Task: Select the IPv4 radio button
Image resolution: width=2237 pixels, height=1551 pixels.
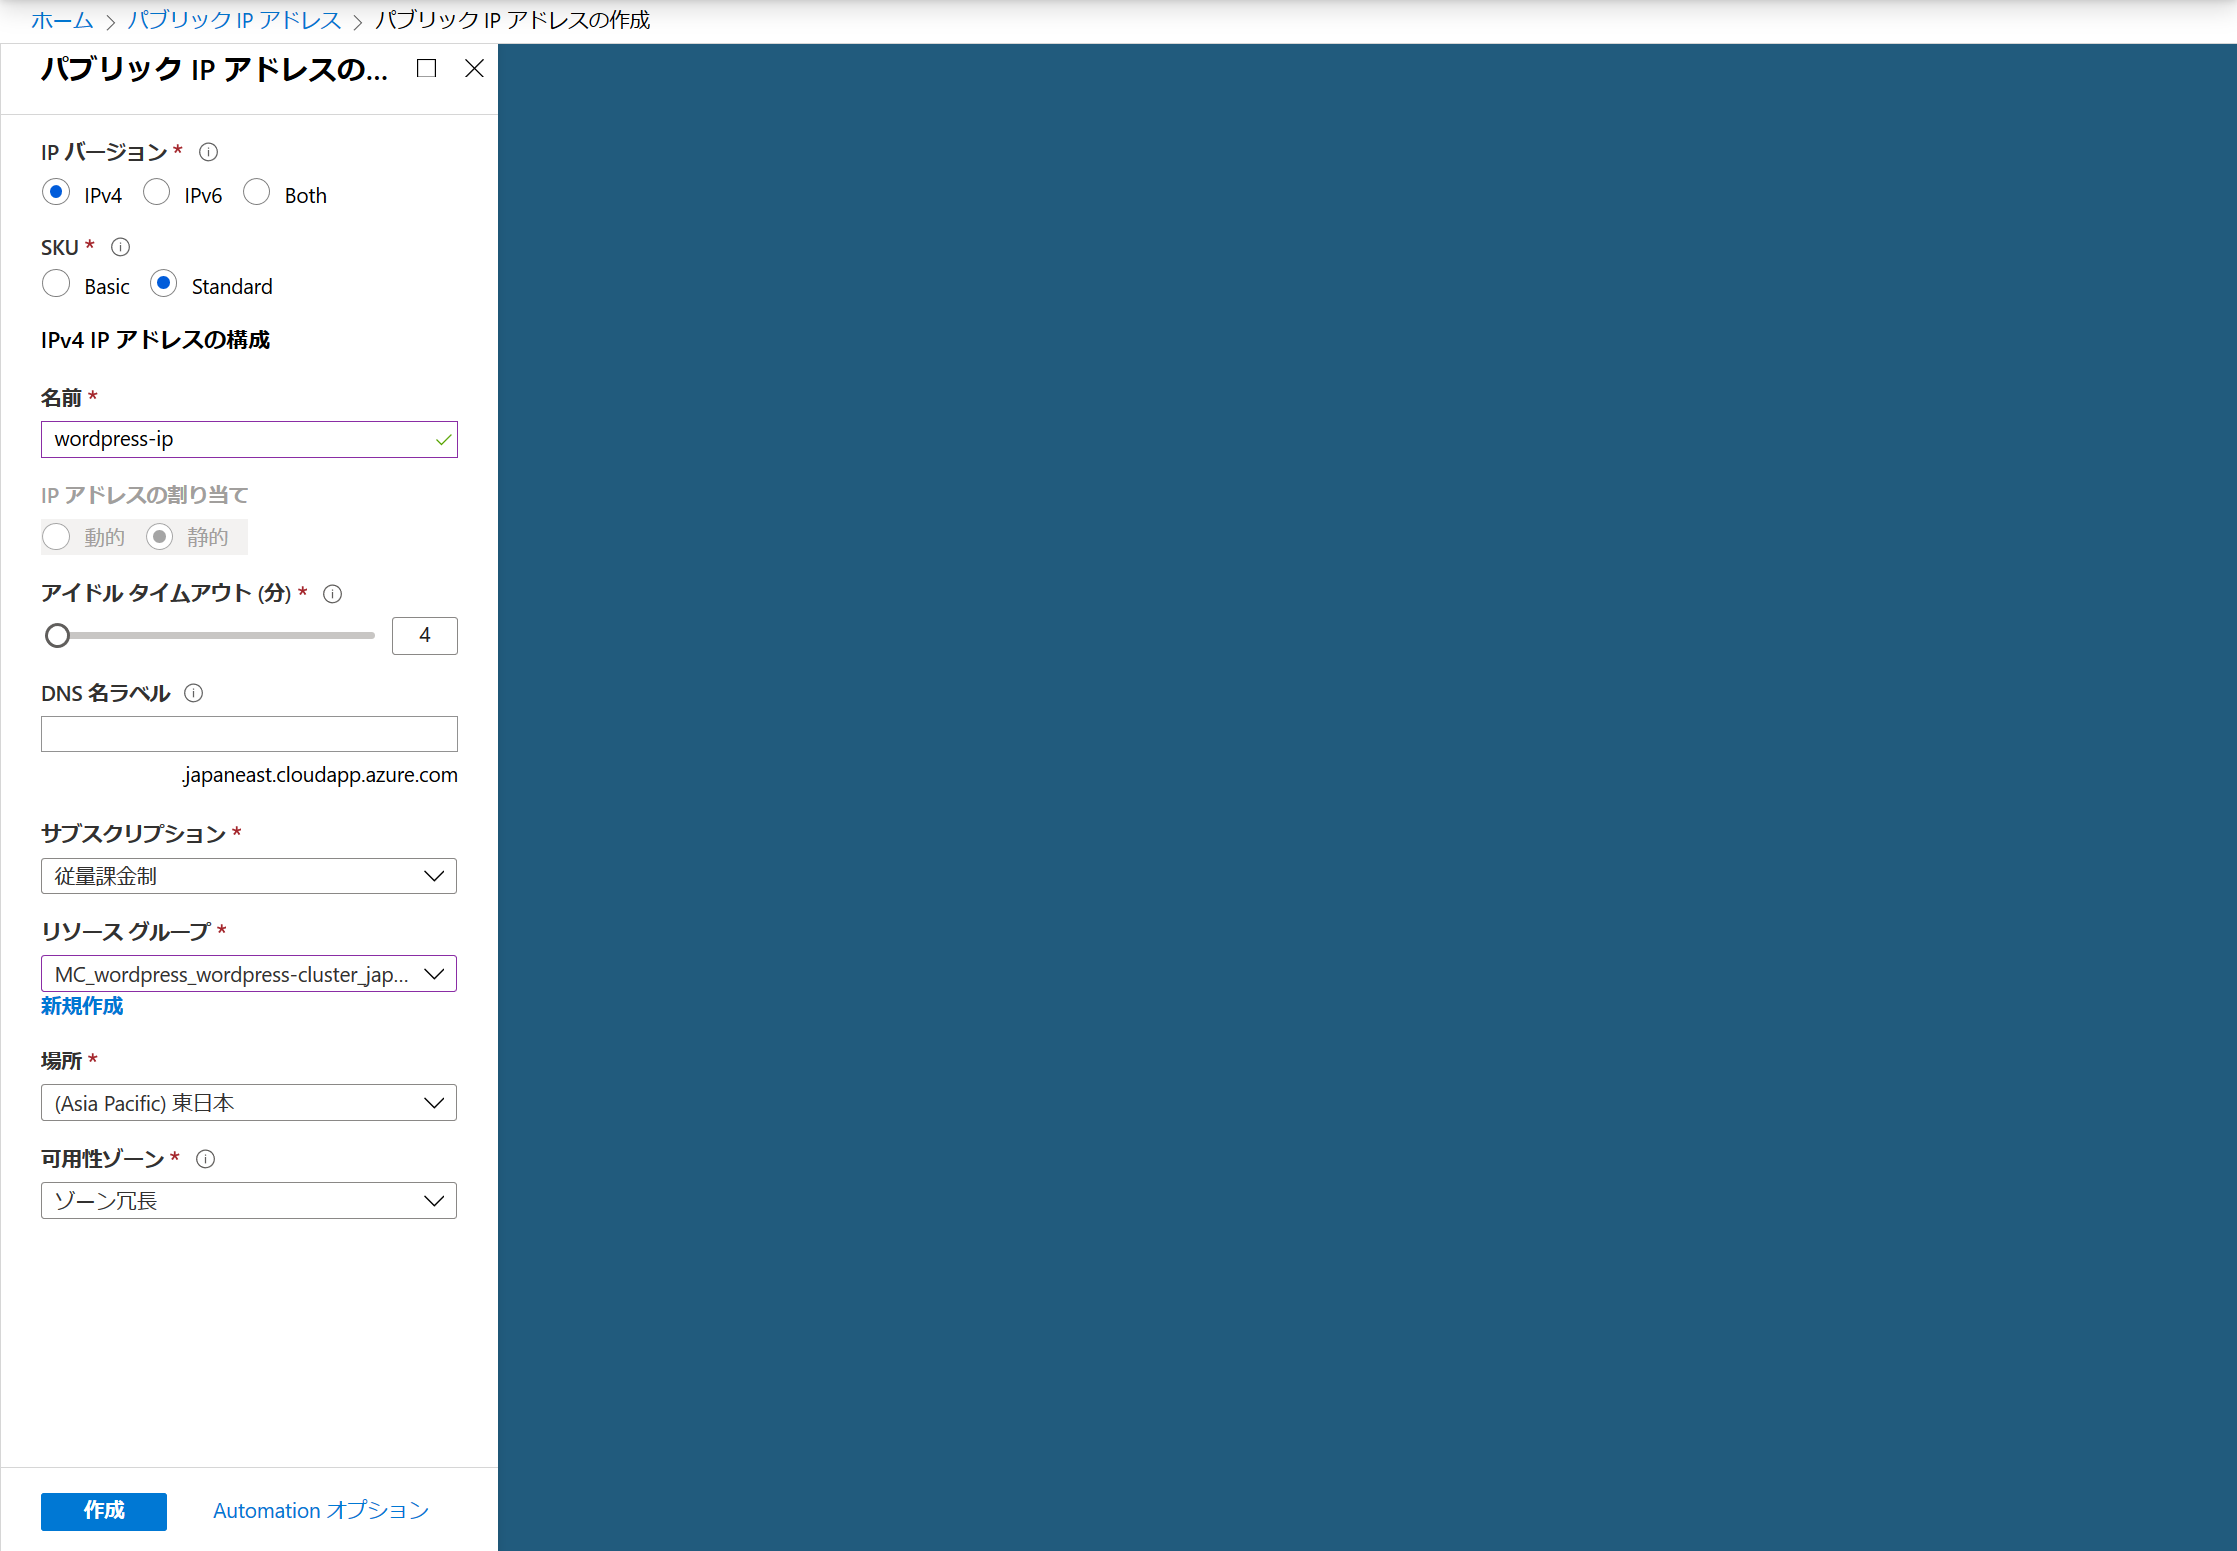Action: pyautogui.click(x=56, y=192)
